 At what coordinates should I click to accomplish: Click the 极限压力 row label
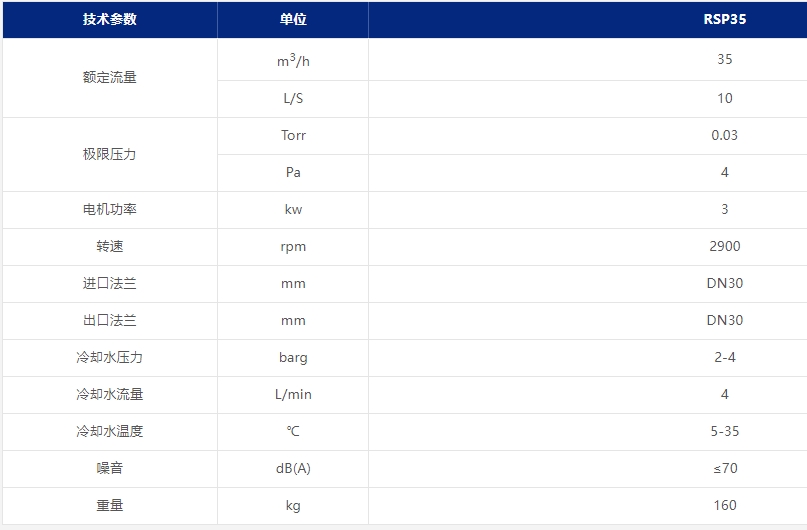tap(110, 154)
